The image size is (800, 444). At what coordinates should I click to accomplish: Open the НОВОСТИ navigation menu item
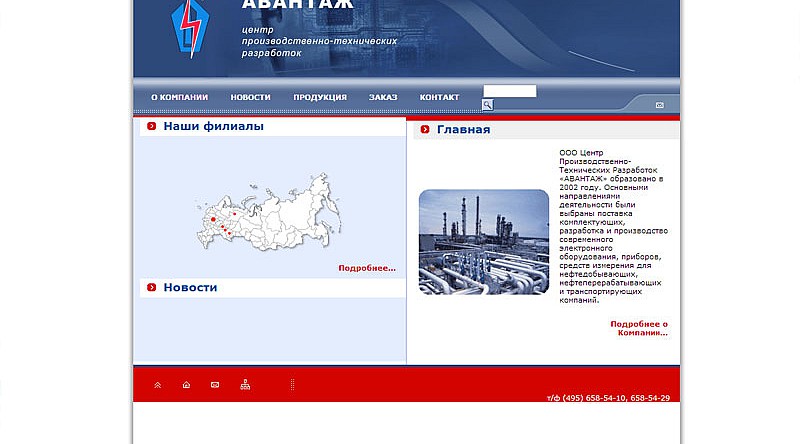[x=250, y=97]
